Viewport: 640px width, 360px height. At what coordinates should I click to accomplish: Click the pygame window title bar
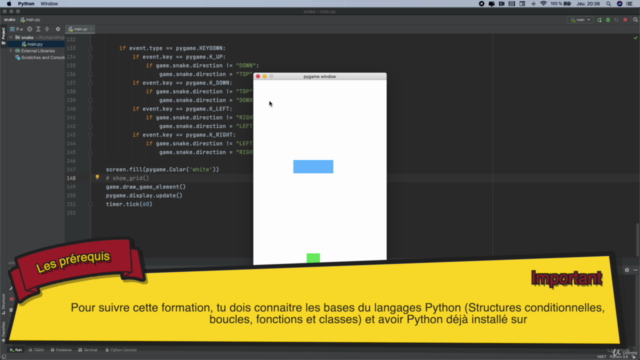click(x=320, y=76)
